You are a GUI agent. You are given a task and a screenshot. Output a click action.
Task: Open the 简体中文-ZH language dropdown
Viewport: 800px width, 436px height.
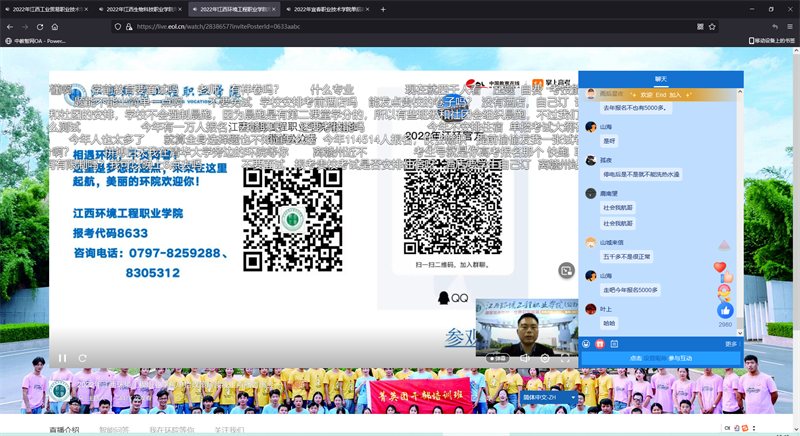coord(548,397)
